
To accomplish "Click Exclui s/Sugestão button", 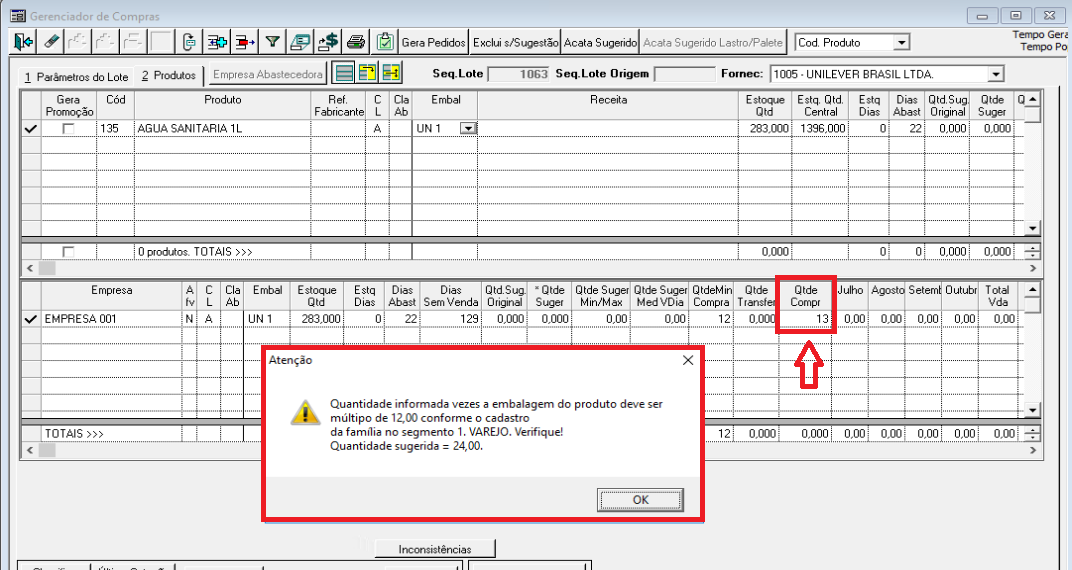I will click(x=515, y=42).
